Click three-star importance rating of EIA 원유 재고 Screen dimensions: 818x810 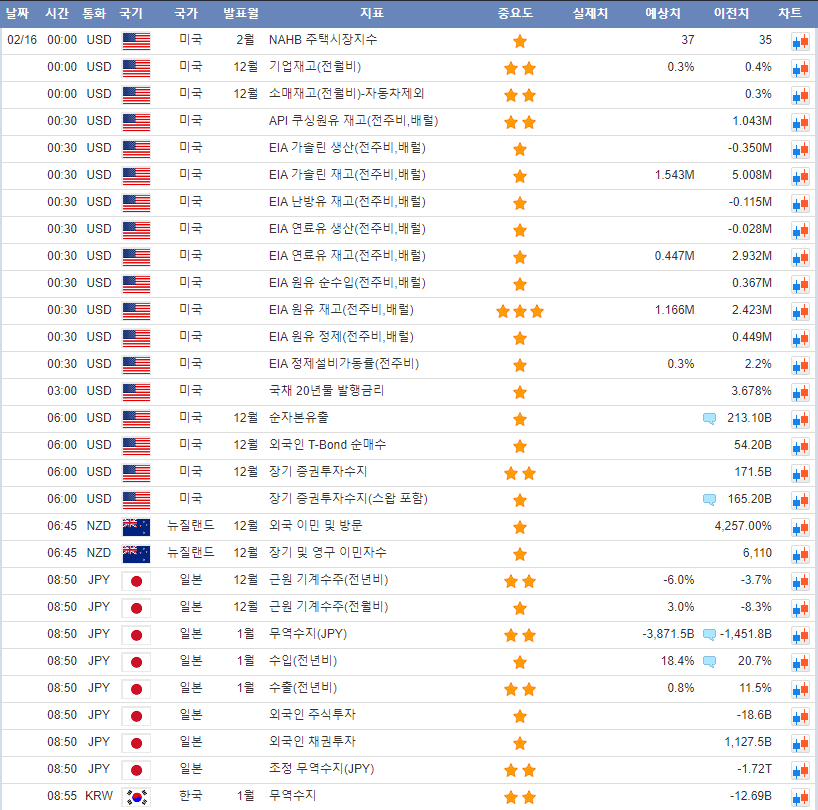tap(519, 310)
